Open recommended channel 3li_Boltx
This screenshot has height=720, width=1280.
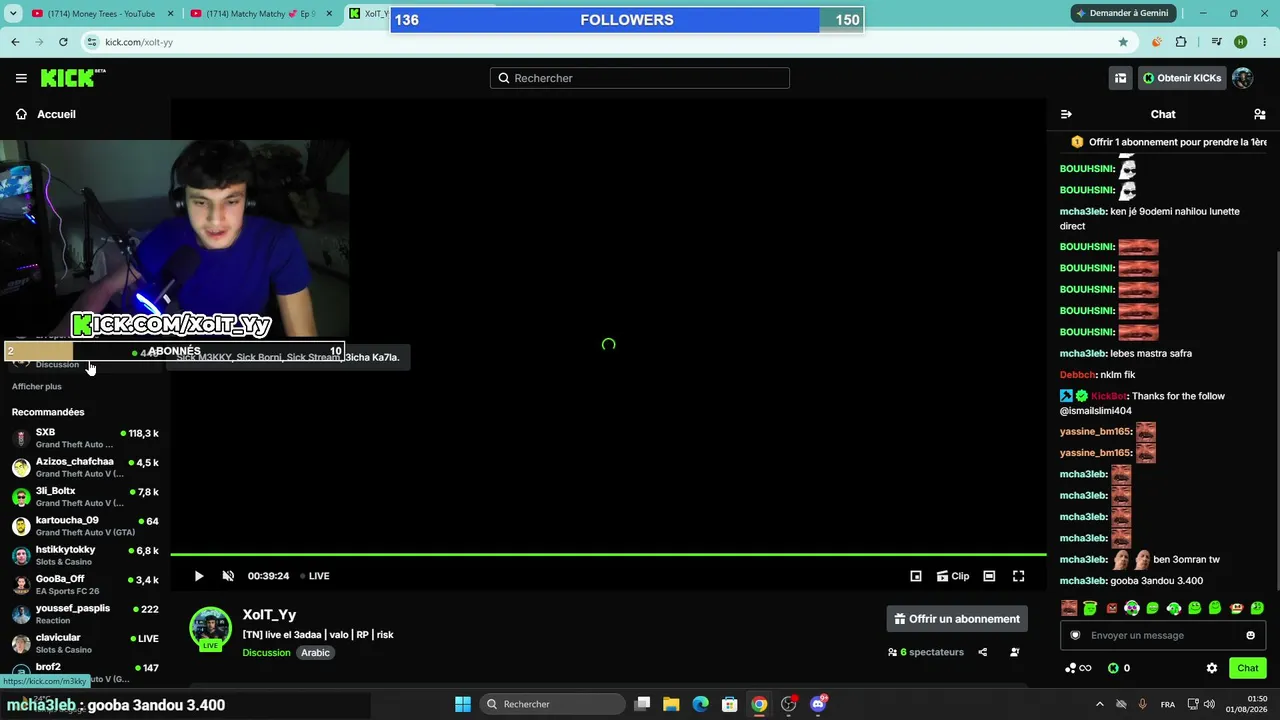85,497
